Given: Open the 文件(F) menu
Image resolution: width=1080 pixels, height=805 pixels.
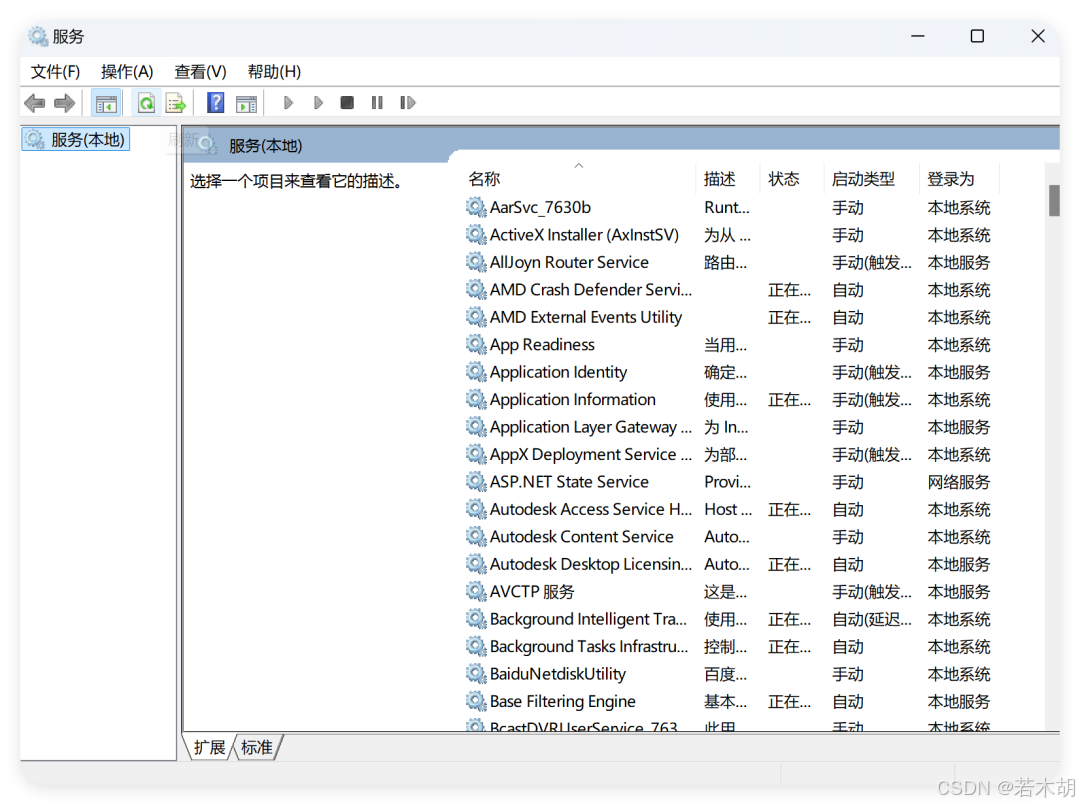Looking at the screenshot, I should click(55, 72).
